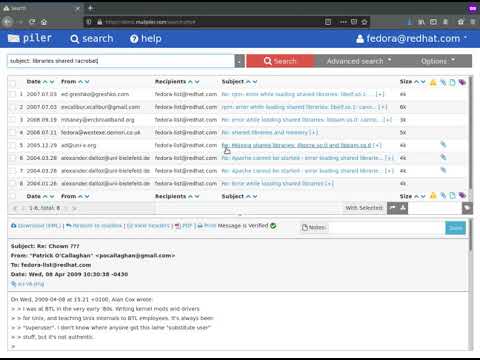Screen dimensions: 480x360
Task: Expand the [+] on row 2 subject
Action: click(383, 107)
